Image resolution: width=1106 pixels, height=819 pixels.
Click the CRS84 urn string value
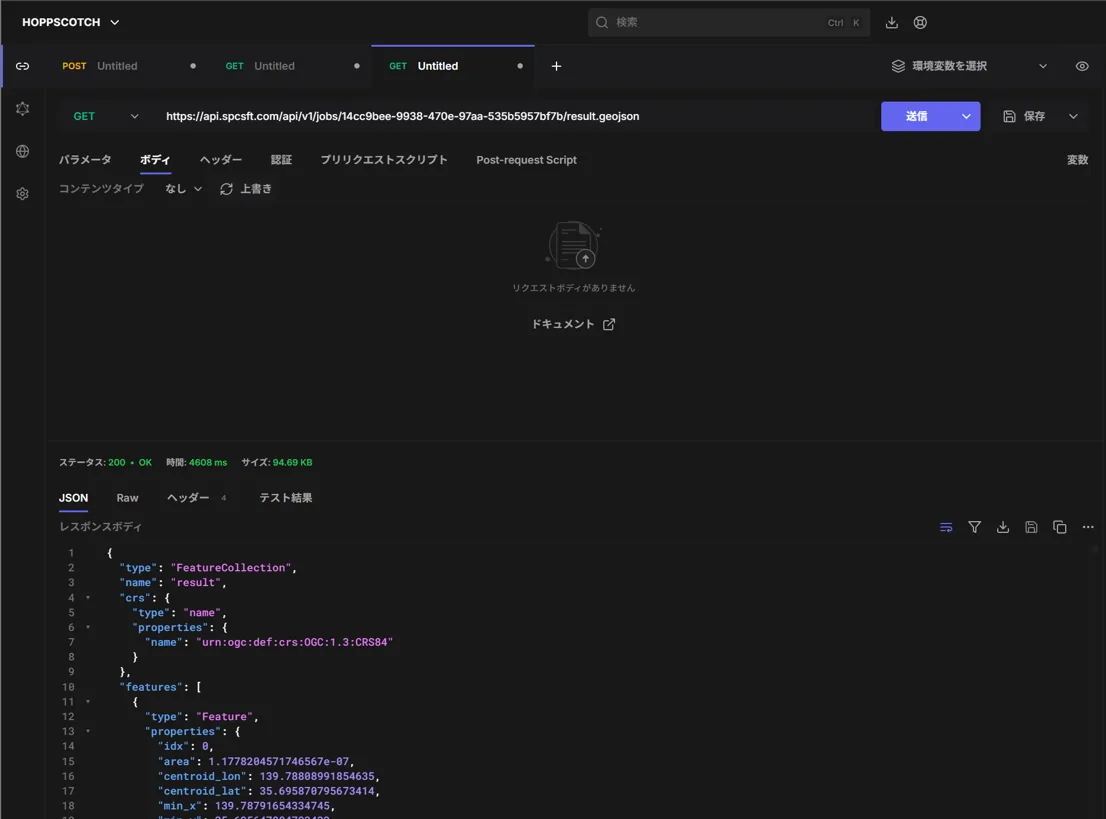[x=294, y=643]
